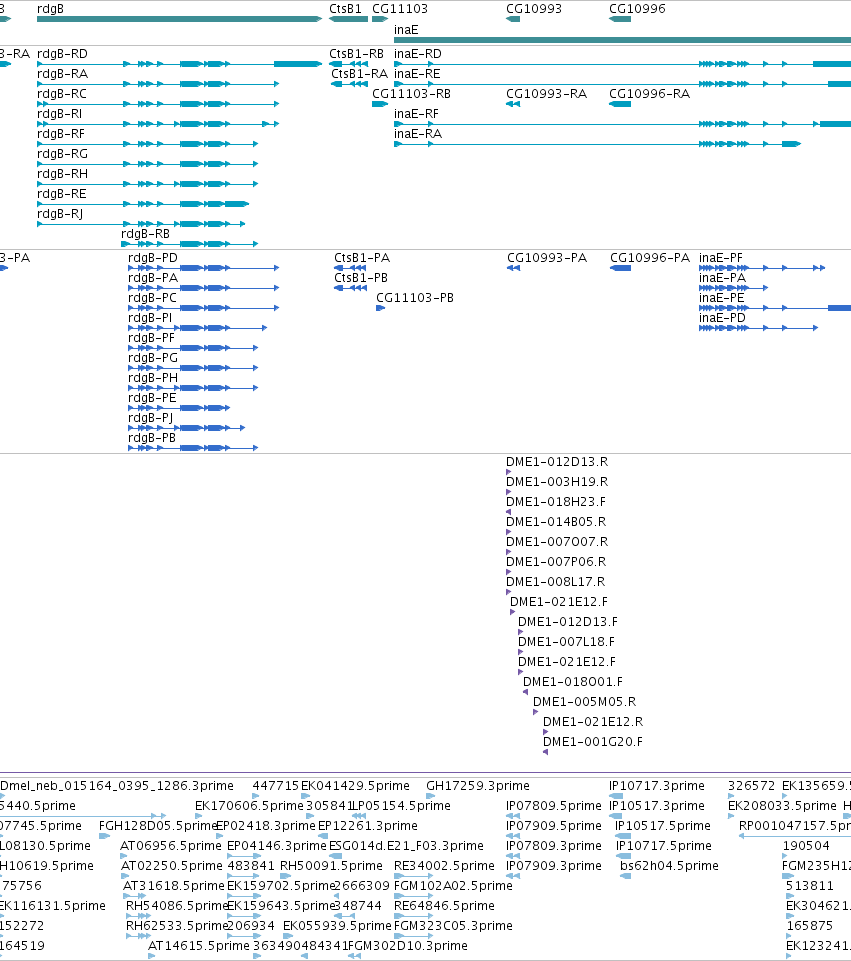Click the rdgB-RA transcript label
The width and height of the screenshot is (851, 961).
tap(62, 74)
